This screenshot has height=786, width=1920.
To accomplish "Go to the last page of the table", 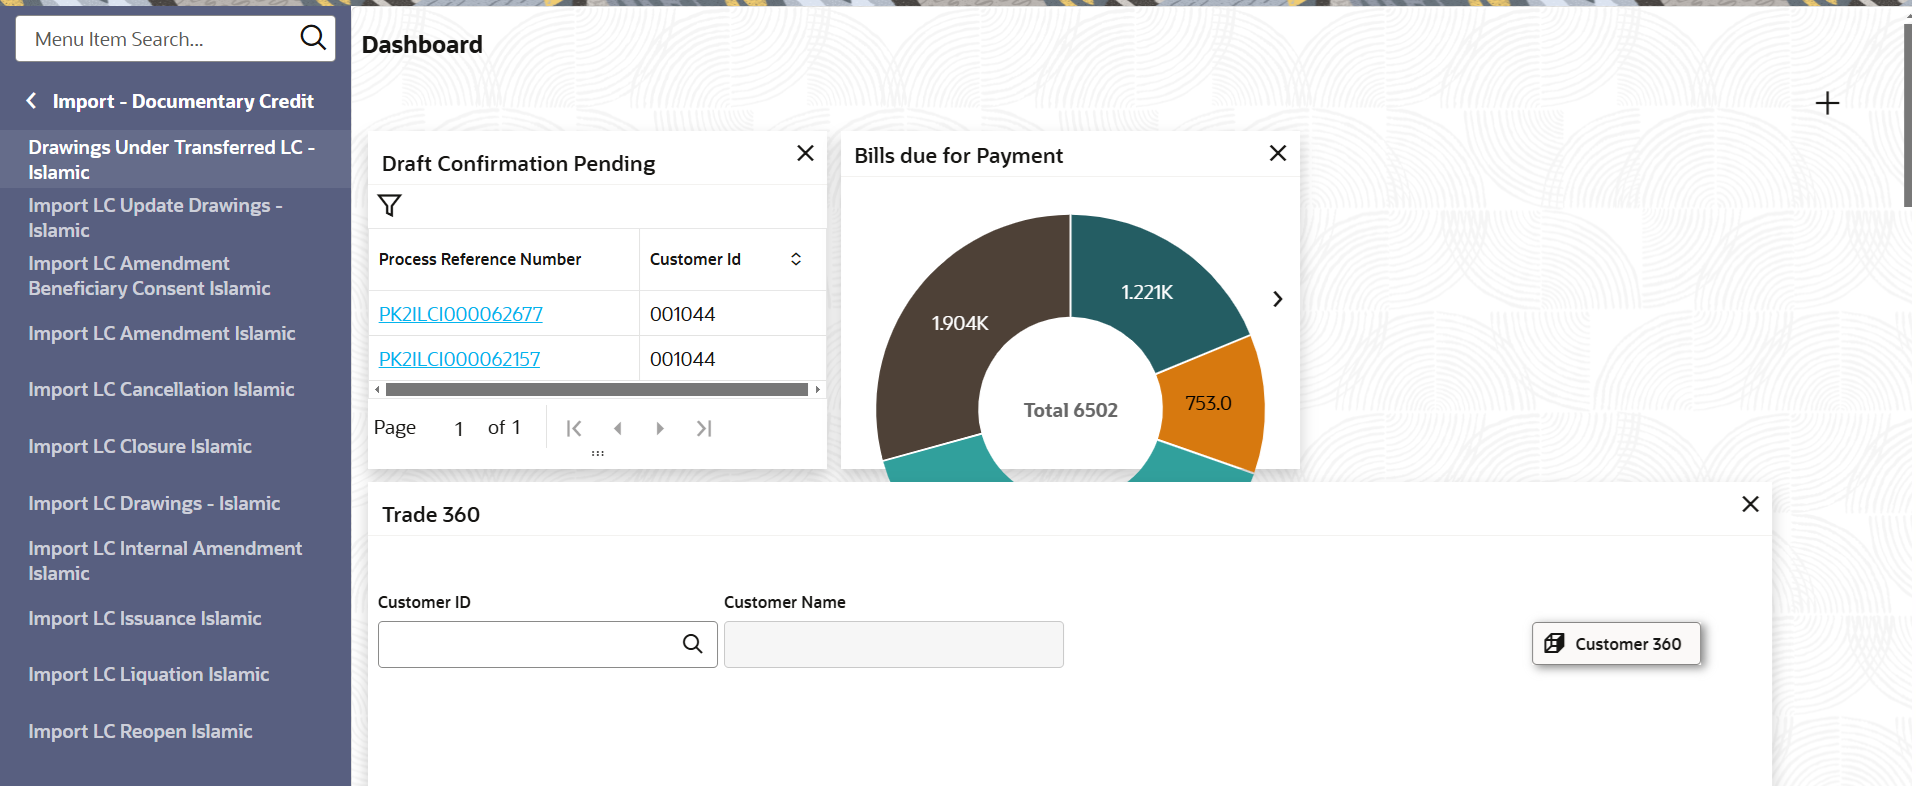I will (x=704, y=428).
